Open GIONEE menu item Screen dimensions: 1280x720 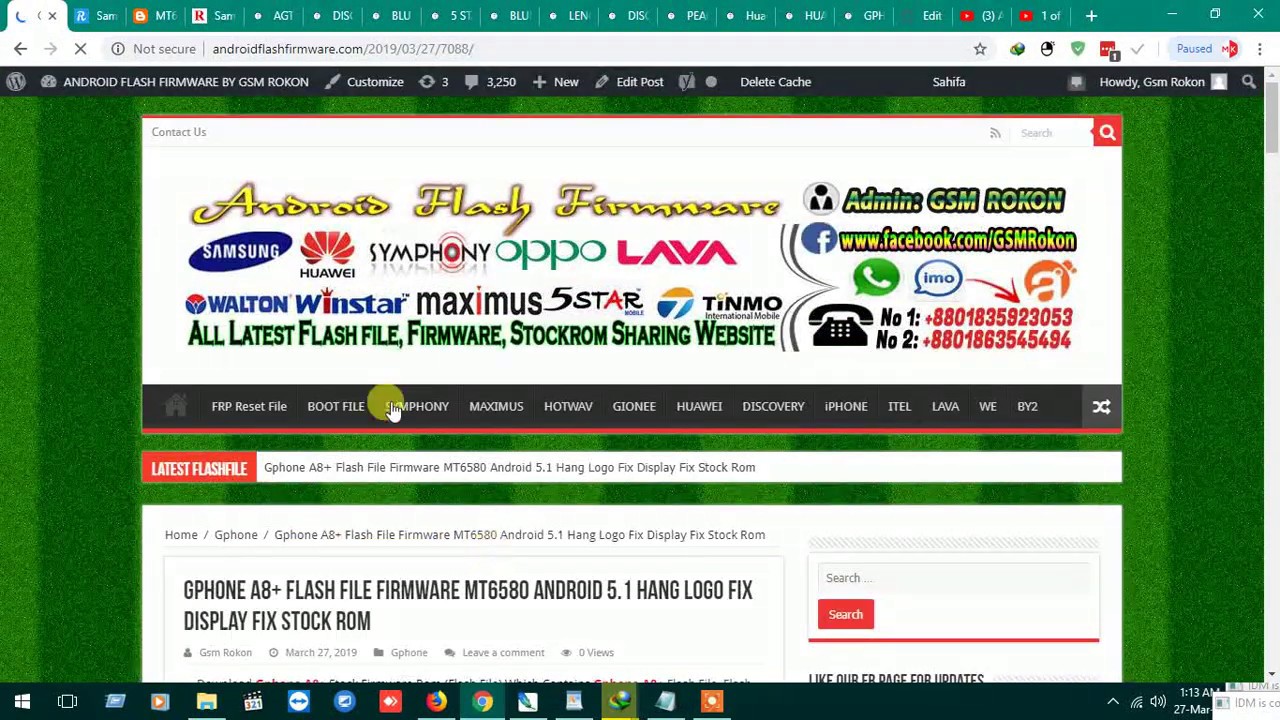634,406
